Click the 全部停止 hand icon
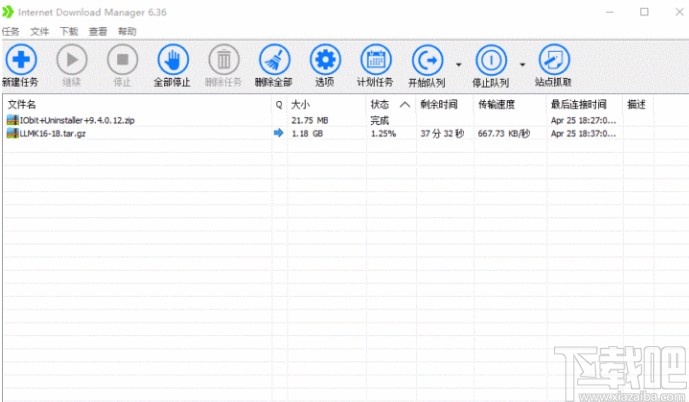 pyautogui.click(x=173, y=59)
